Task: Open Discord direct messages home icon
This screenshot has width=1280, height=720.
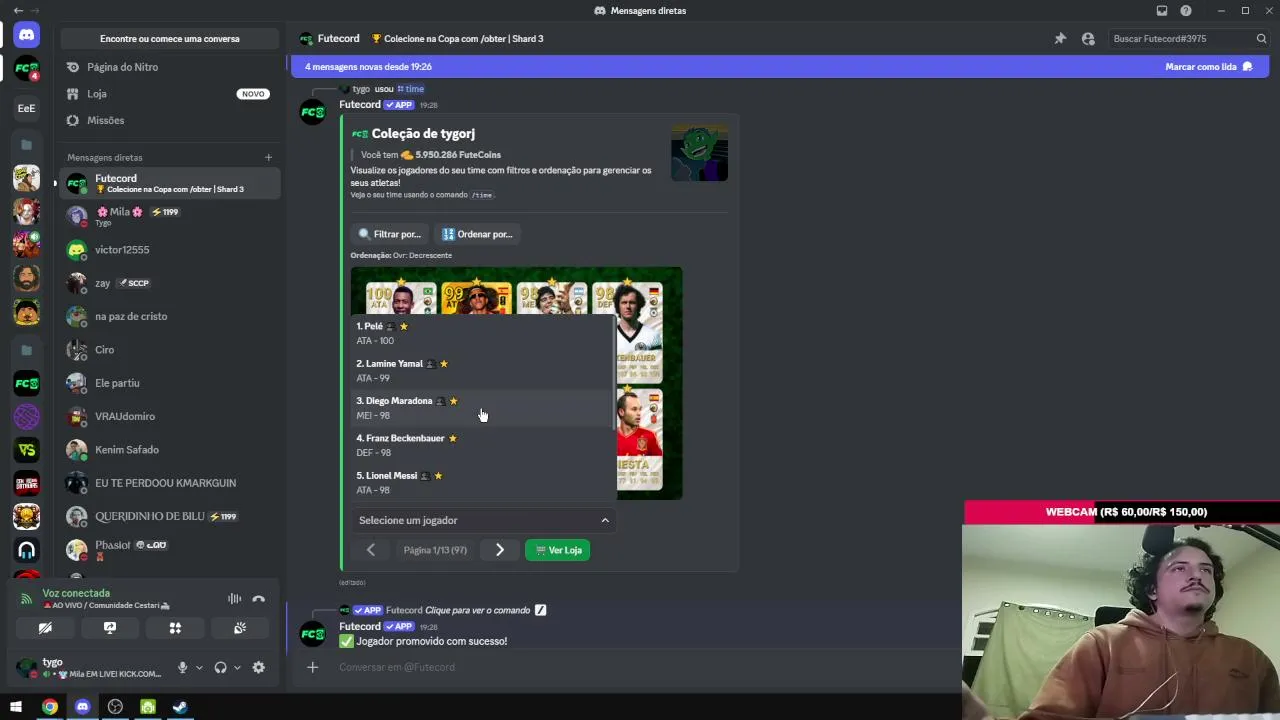Action: click(x=27, y=35)
